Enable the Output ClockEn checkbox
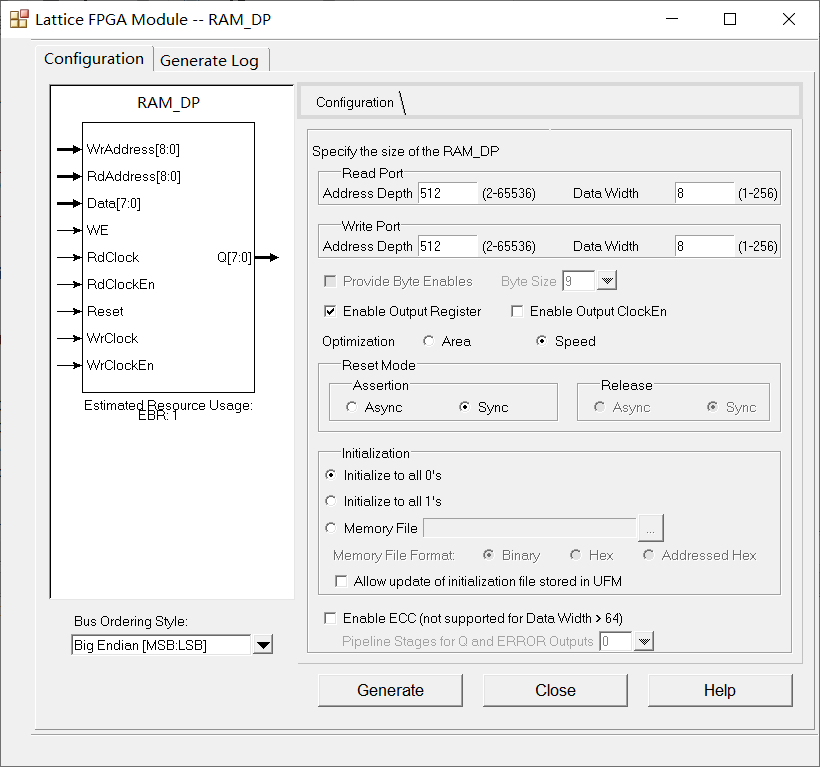The height and width of the screenshot is (767, 820). point(517,312)
